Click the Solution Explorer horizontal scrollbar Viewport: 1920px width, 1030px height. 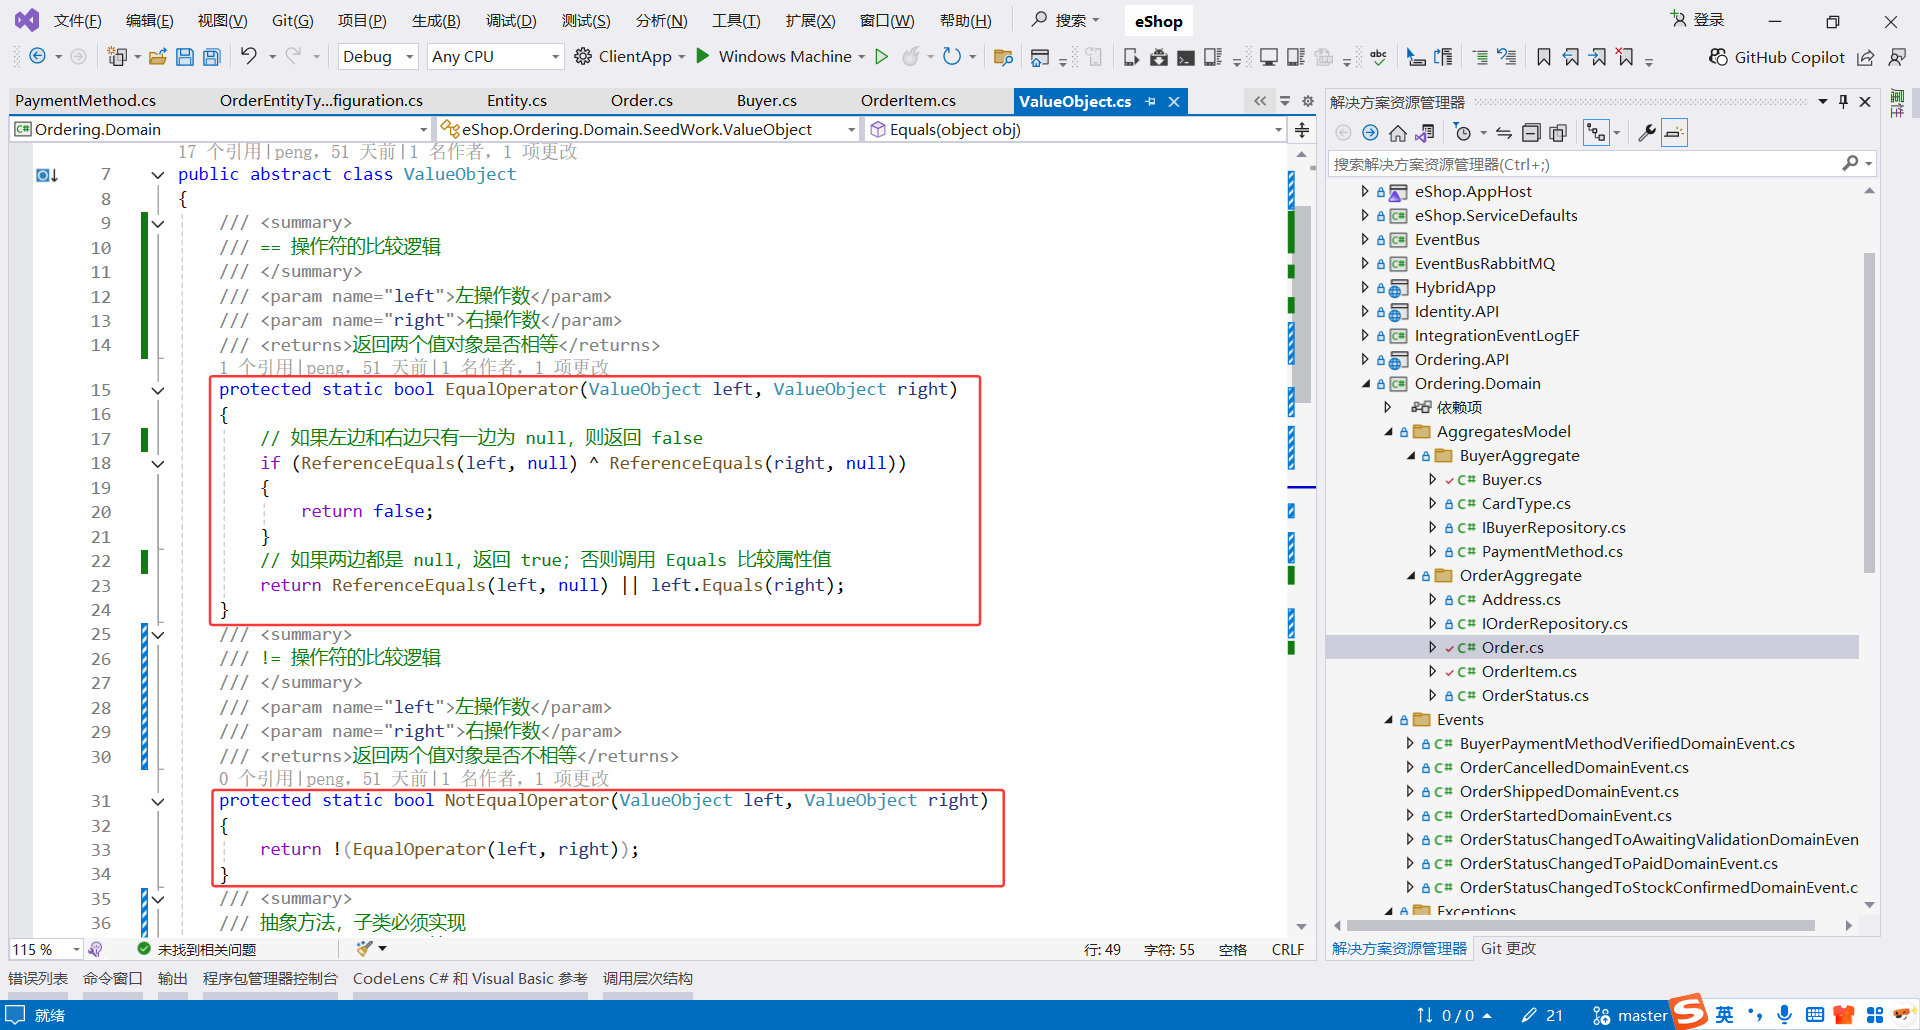pyautogui.click(x=1582, y=926)
